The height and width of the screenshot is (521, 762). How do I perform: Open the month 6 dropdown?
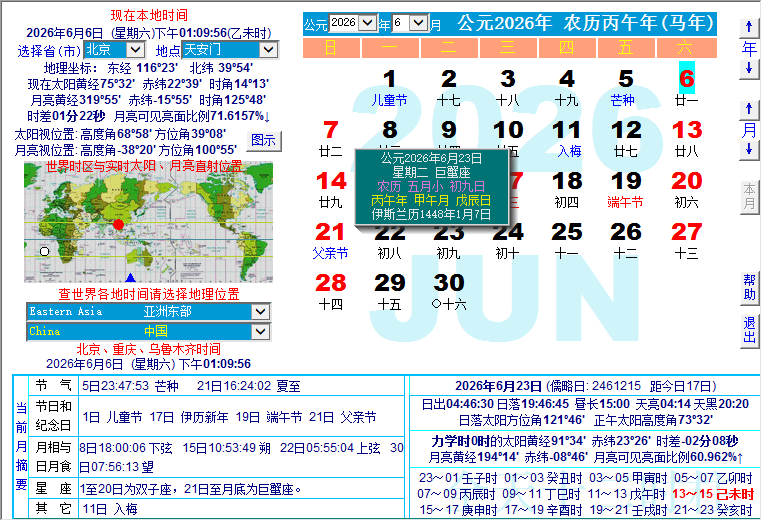(418, 22)
